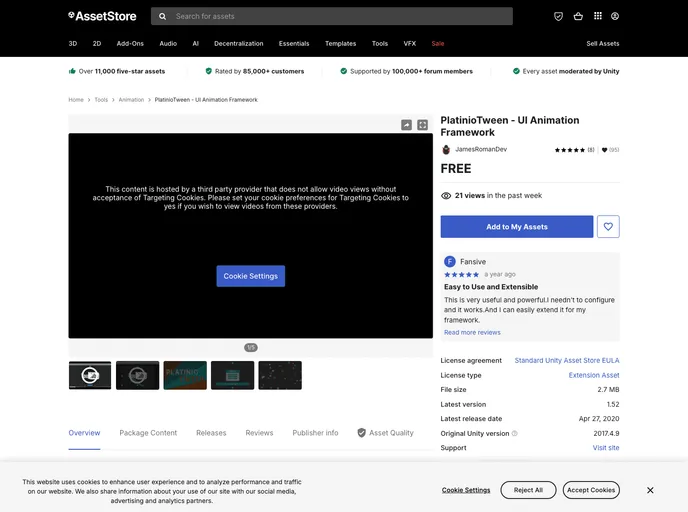Click the 1.52 latest version value
The height and width of the screenshot is (512, 688).
(613, 404)
